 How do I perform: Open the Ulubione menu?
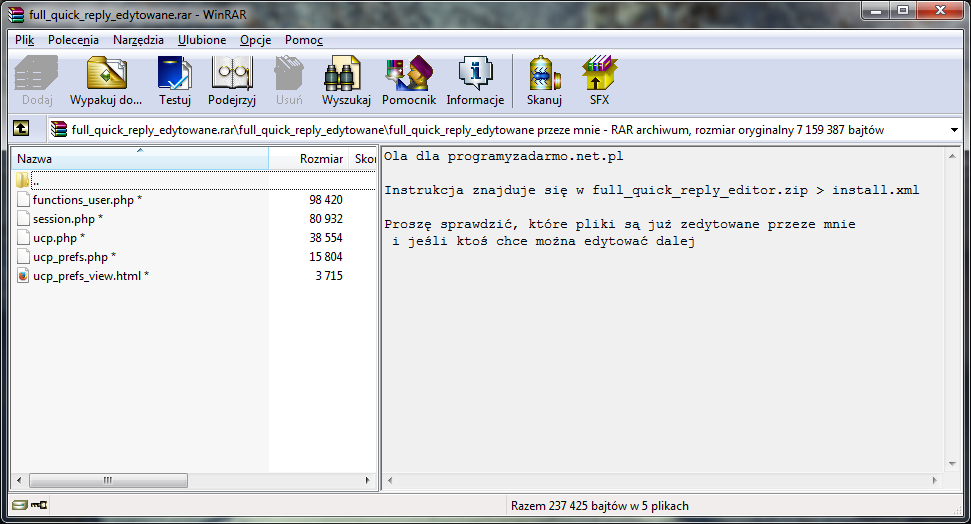click(x=202, y=40)
